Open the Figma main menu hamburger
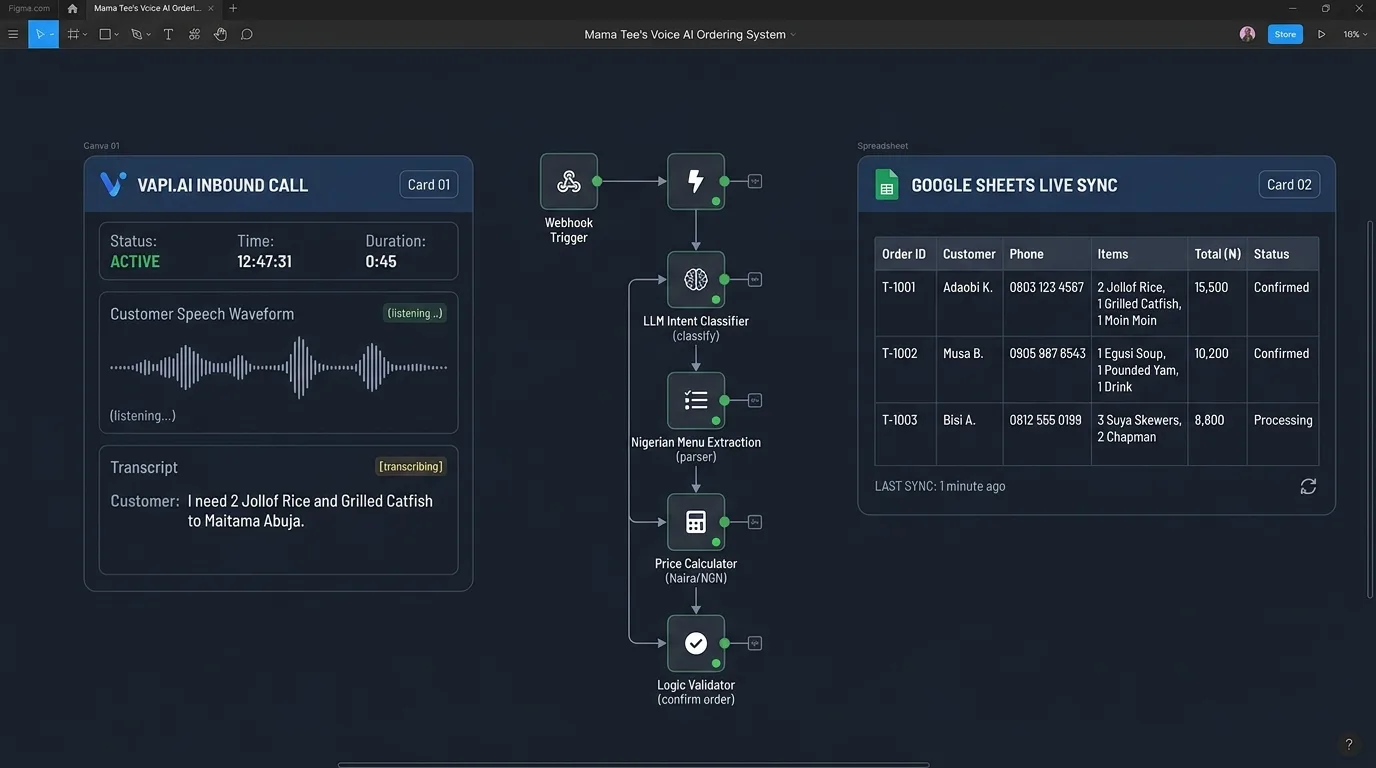Image resolution: width=1376 pixels, height=768 pixels. 13,34
